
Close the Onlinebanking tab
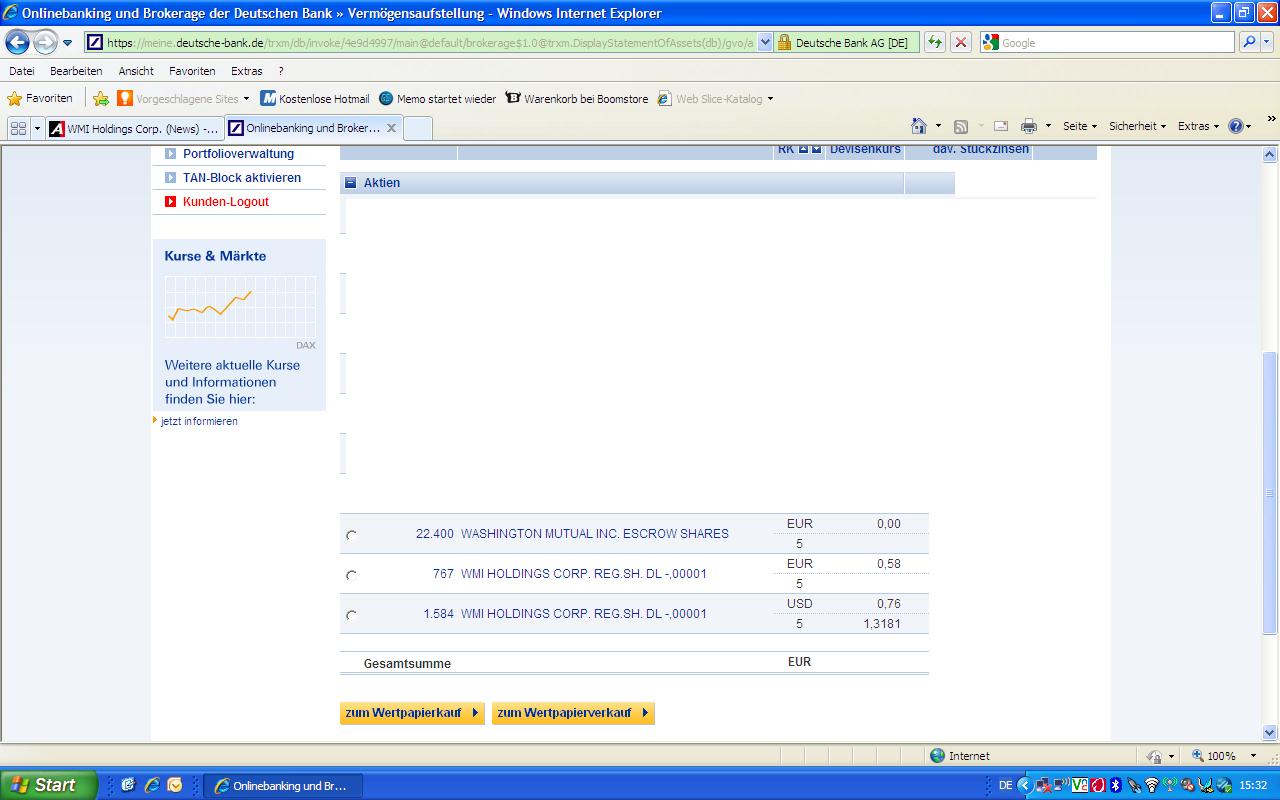[x=391, y=128]
